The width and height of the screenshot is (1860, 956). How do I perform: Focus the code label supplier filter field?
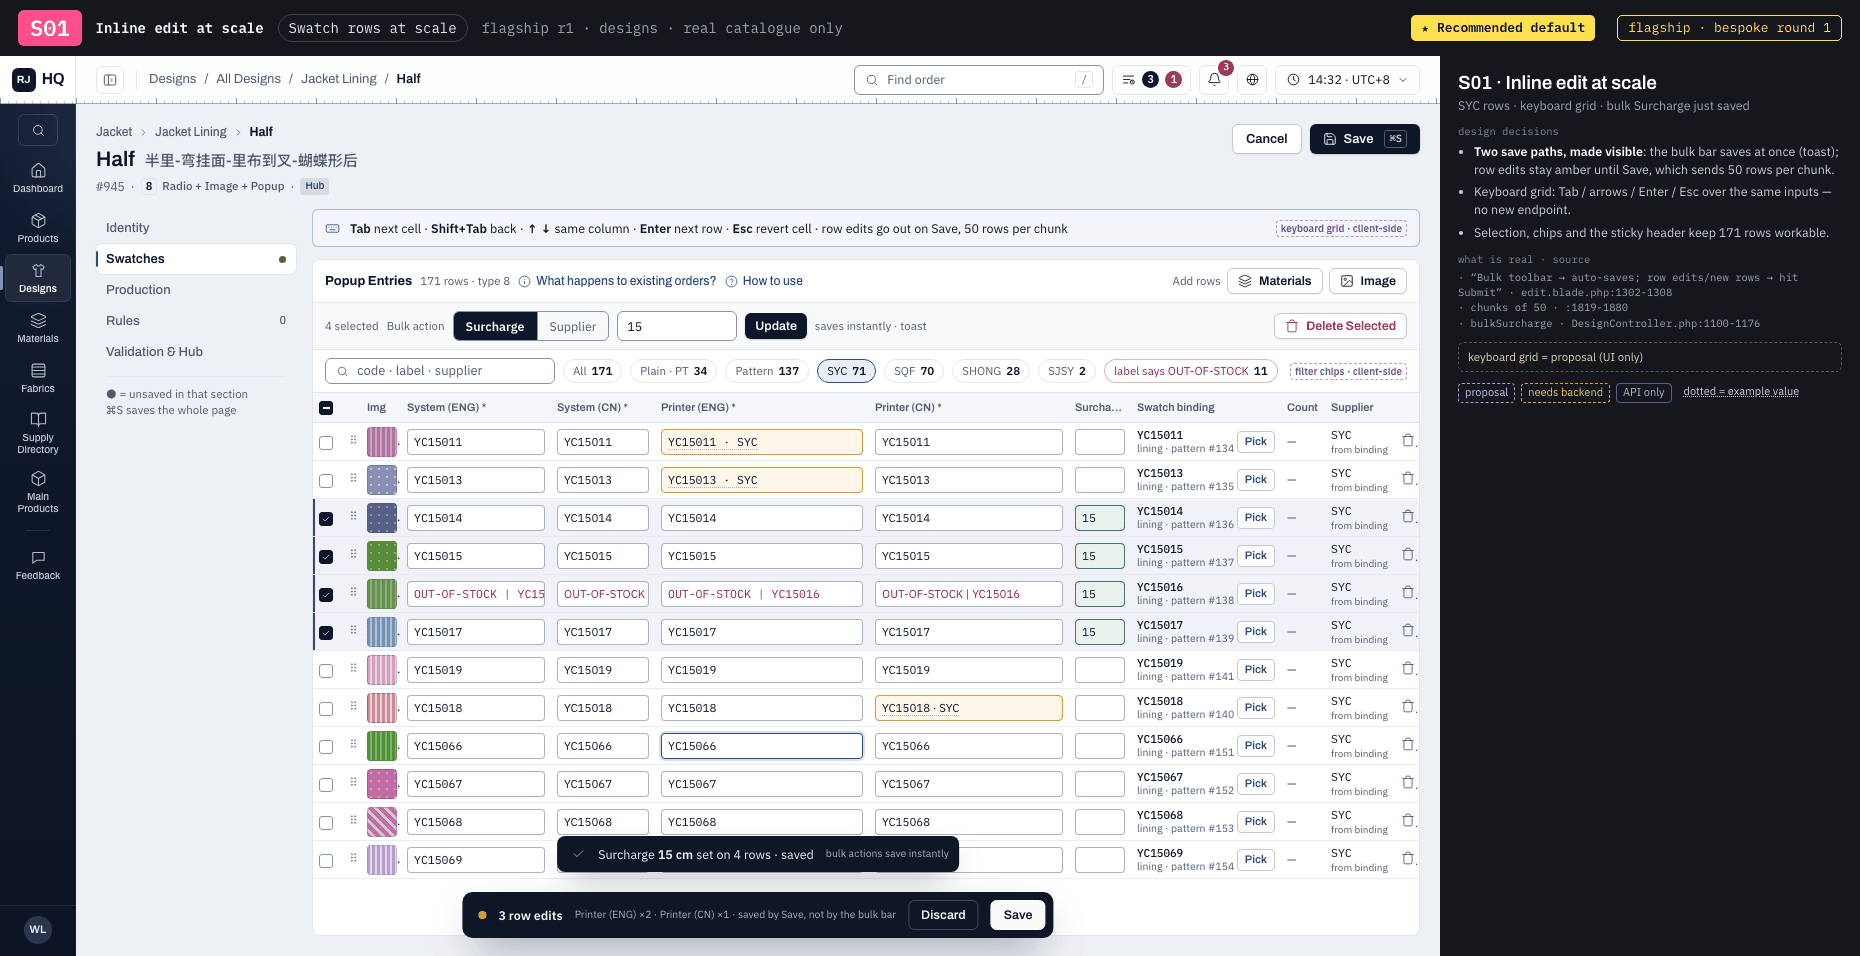[x=440, y=371]
